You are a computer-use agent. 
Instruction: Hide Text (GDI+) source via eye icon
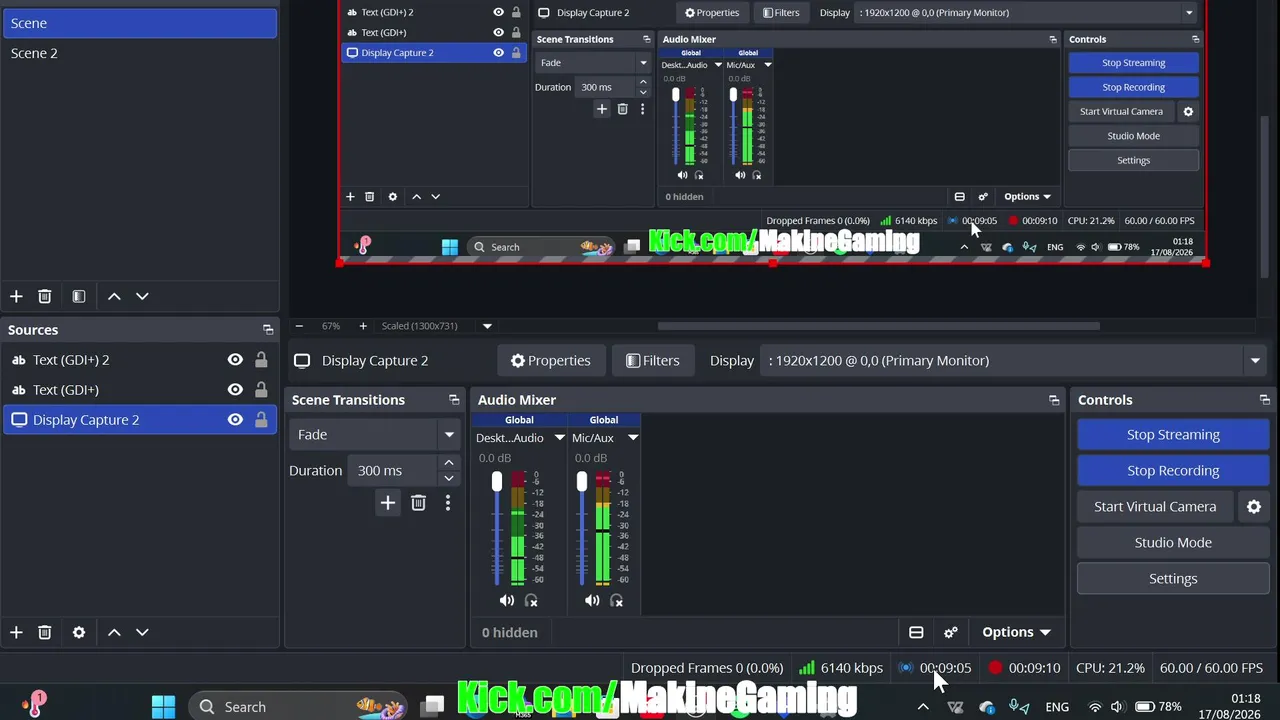click(235, 390)
